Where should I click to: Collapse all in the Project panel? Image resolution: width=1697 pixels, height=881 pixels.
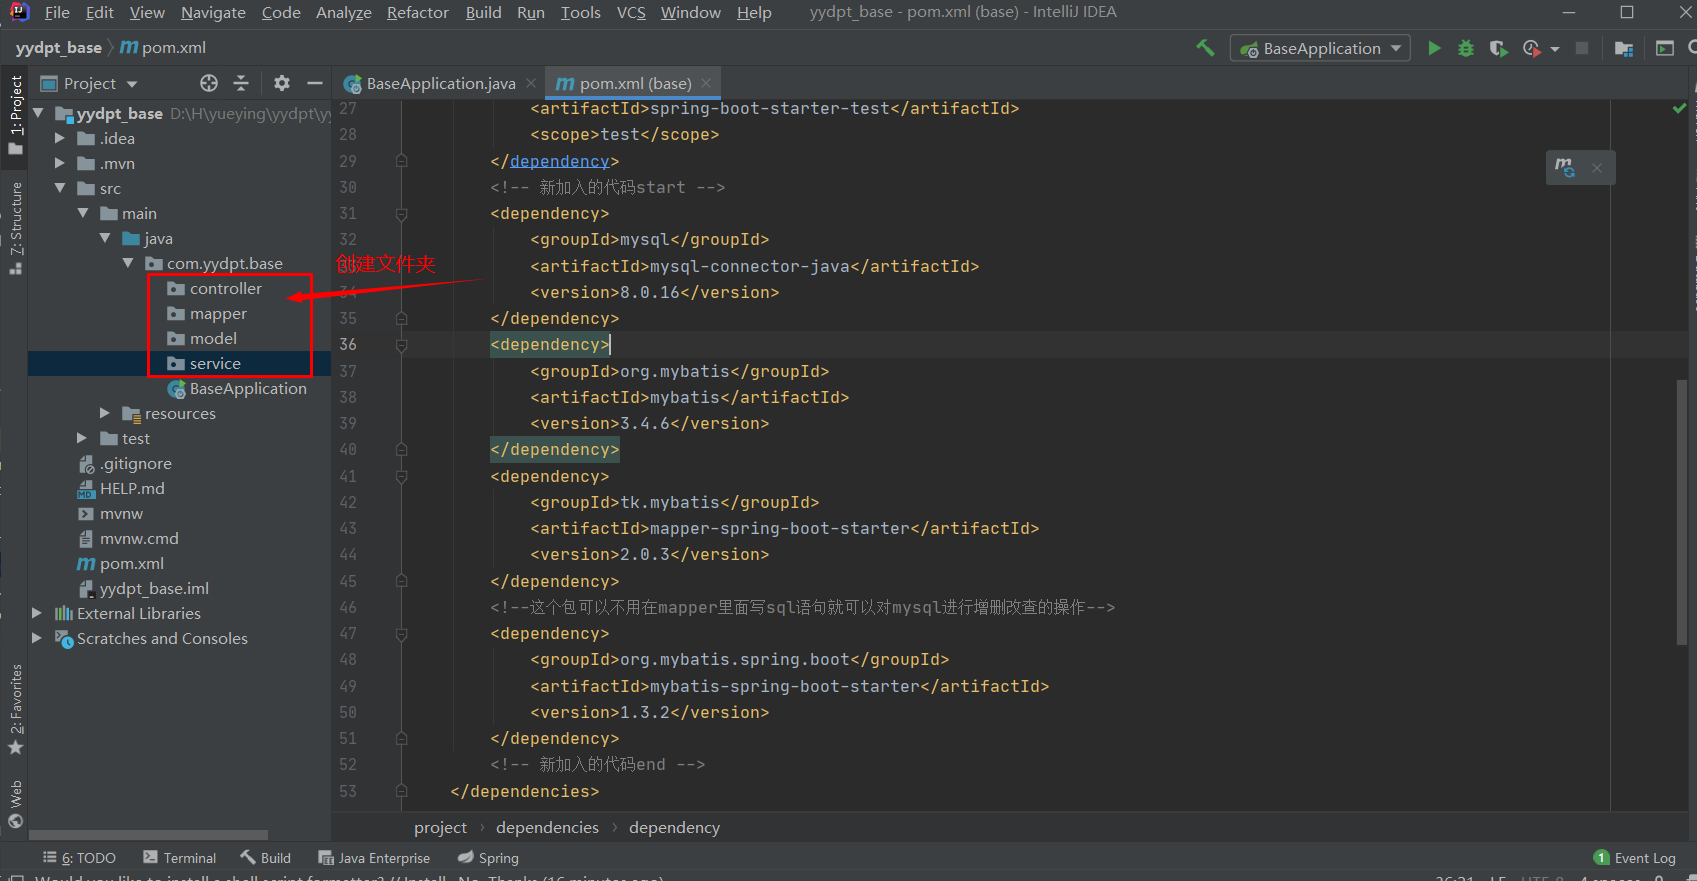pos(241,83)
